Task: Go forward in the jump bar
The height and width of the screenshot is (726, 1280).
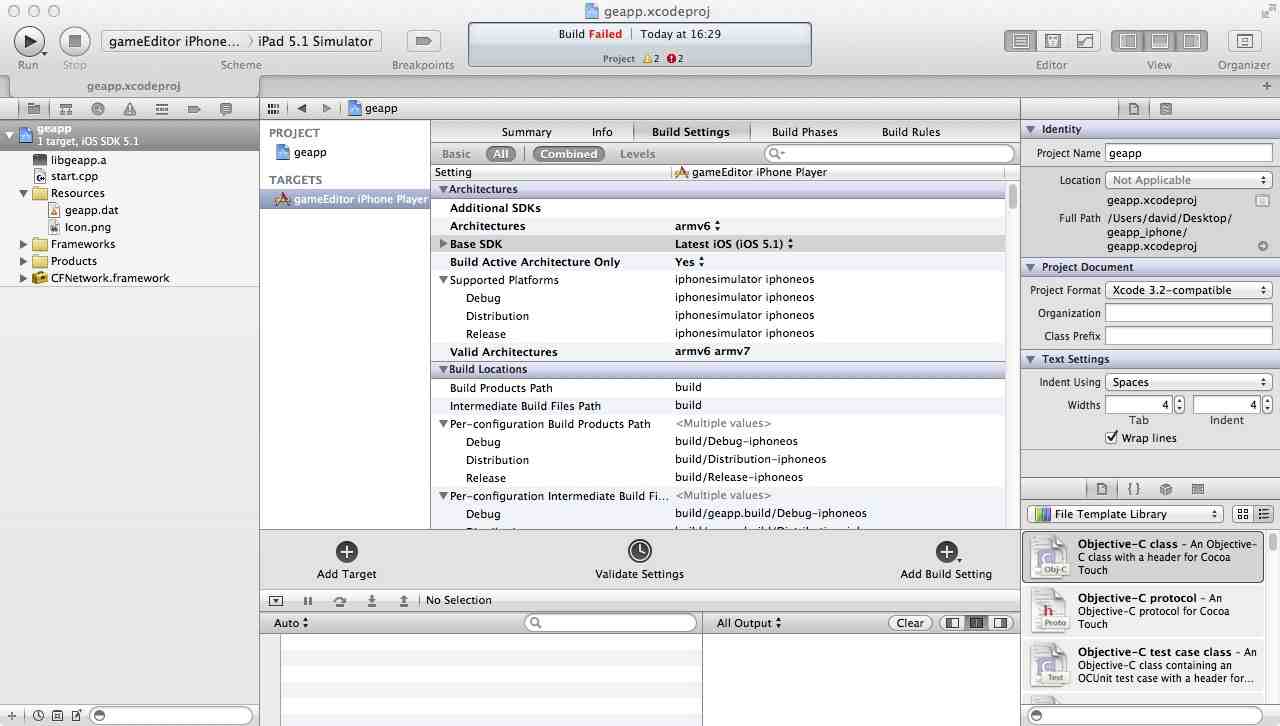Action: point(326,108)
